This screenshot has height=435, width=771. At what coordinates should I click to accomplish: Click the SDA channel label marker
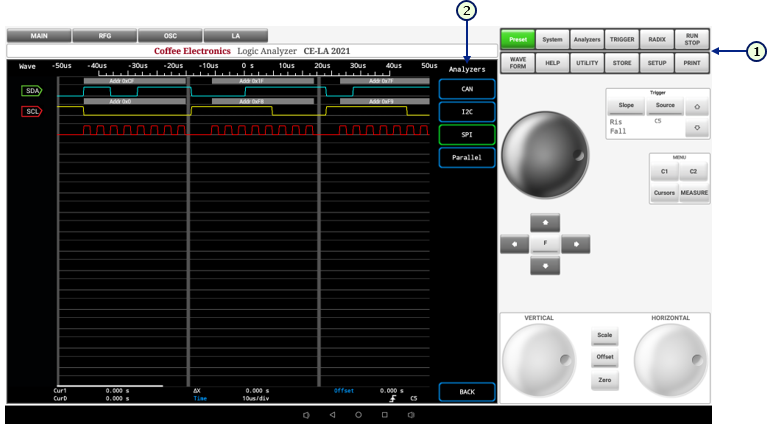click(32, 91)
